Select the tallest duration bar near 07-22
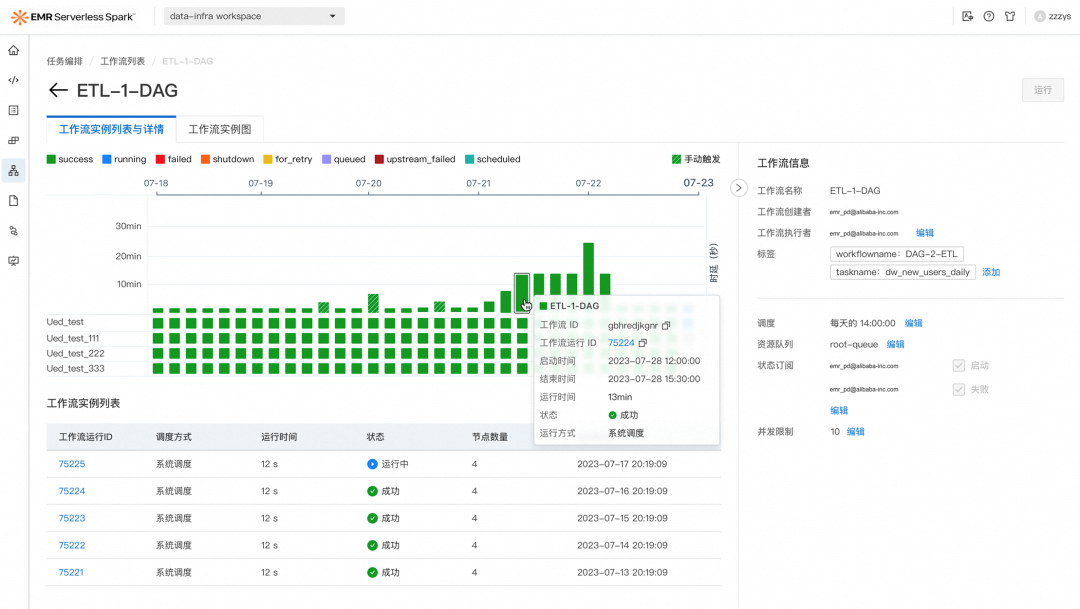 [x=588, y=278]
